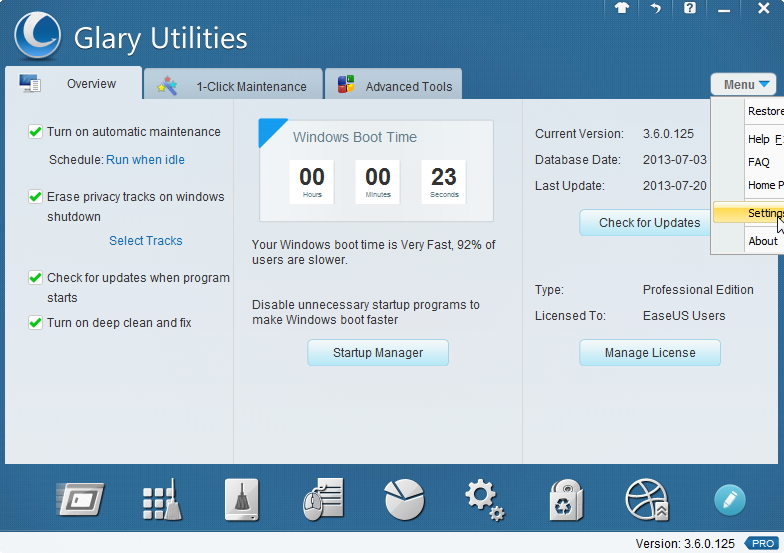This screenshot has height=553, width=784.
Task: Click the round blue pencil edit icon
Action: coord(730,500)
